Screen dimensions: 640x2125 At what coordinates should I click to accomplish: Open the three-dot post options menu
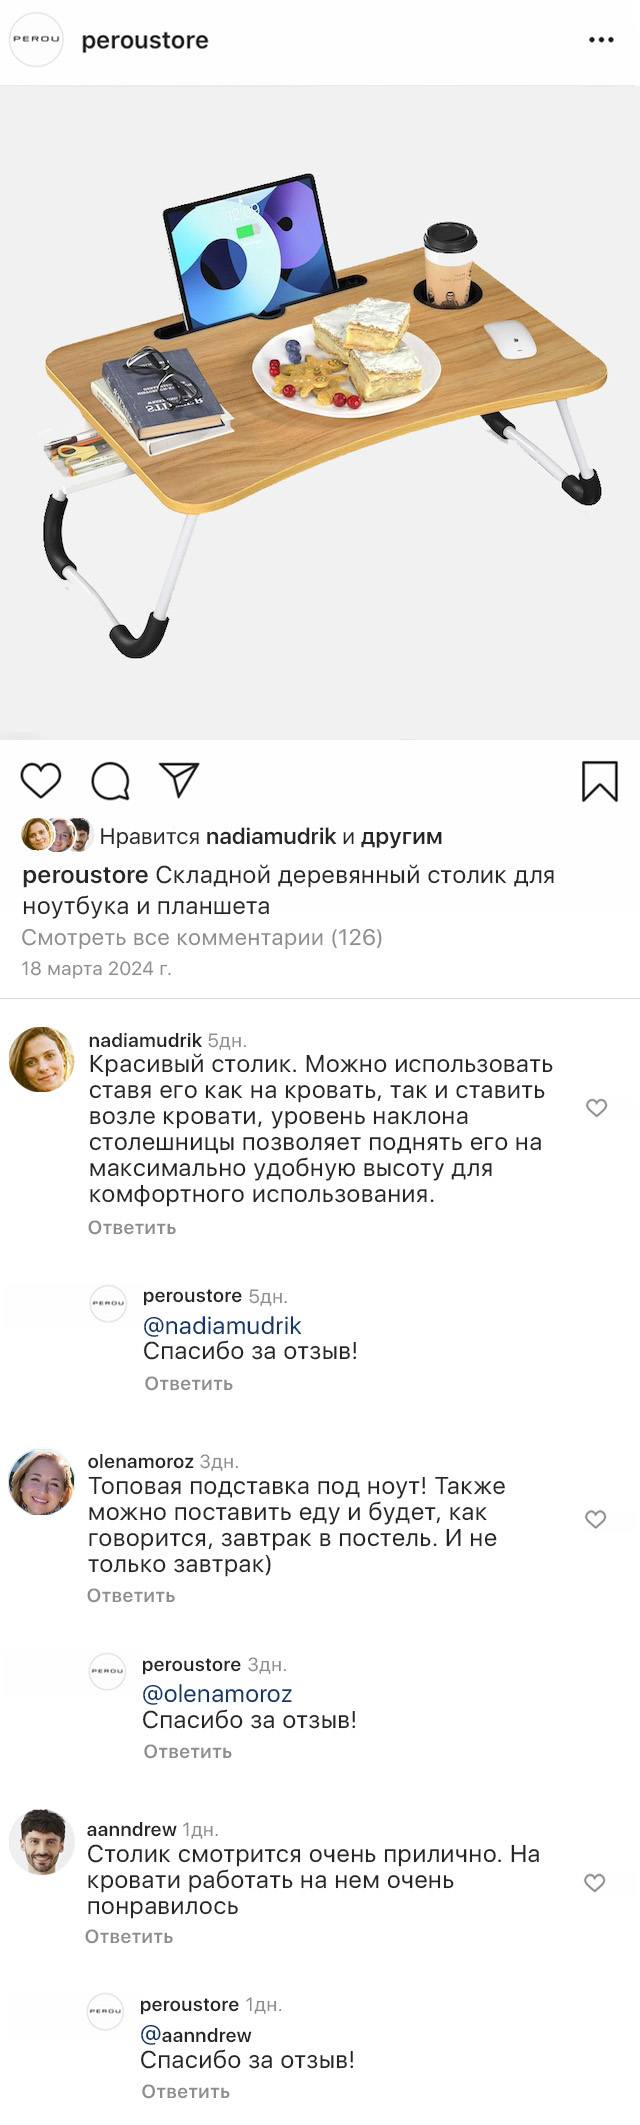click(601, 40)
